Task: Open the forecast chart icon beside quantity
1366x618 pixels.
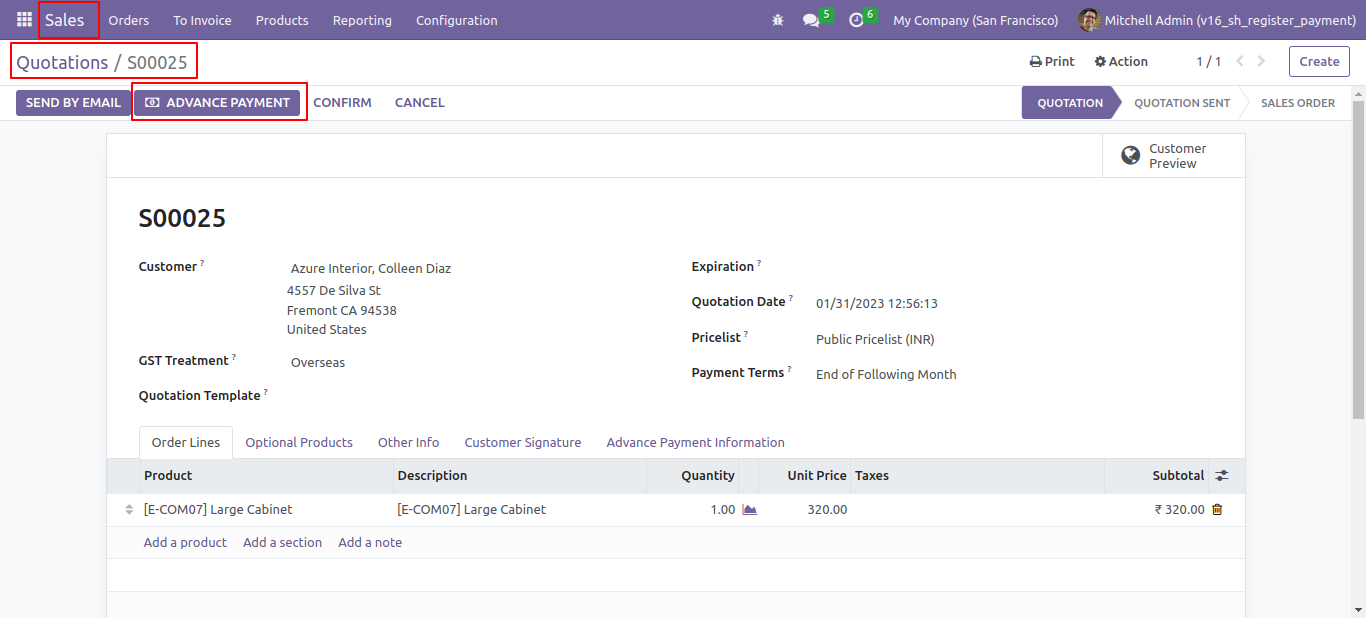Action: tap(749, 510)
